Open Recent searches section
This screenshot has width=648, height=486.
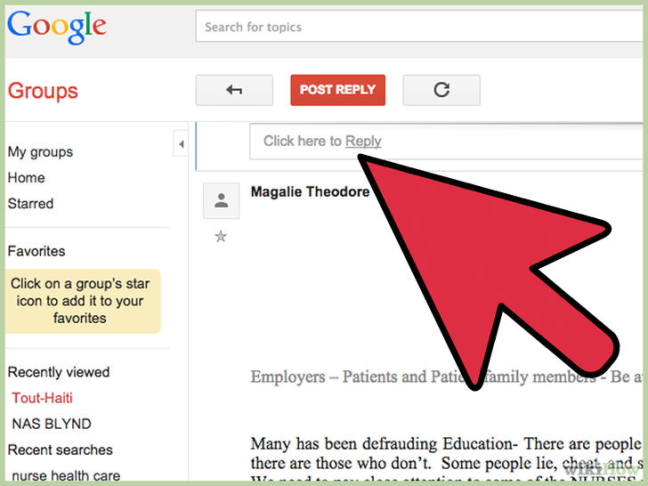pyautogui.click(x=60, y=450)
